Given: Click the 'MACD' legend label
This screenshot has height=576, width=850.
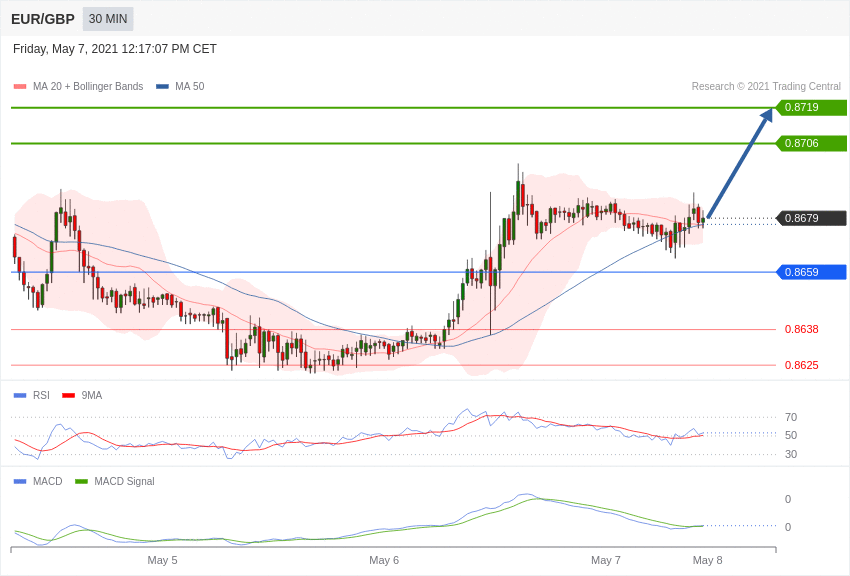Looking at the screenshot, I should coord(48,481).
